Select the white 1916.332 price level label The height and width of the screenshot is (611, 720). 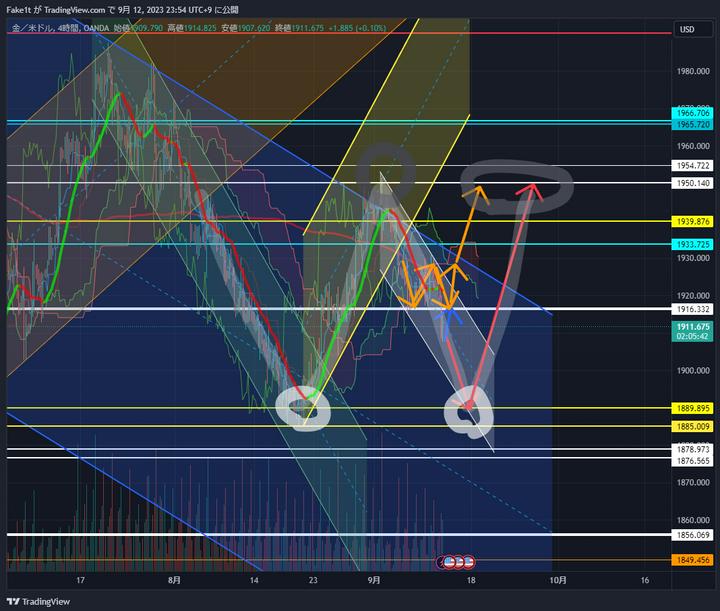tap(693, 310)
